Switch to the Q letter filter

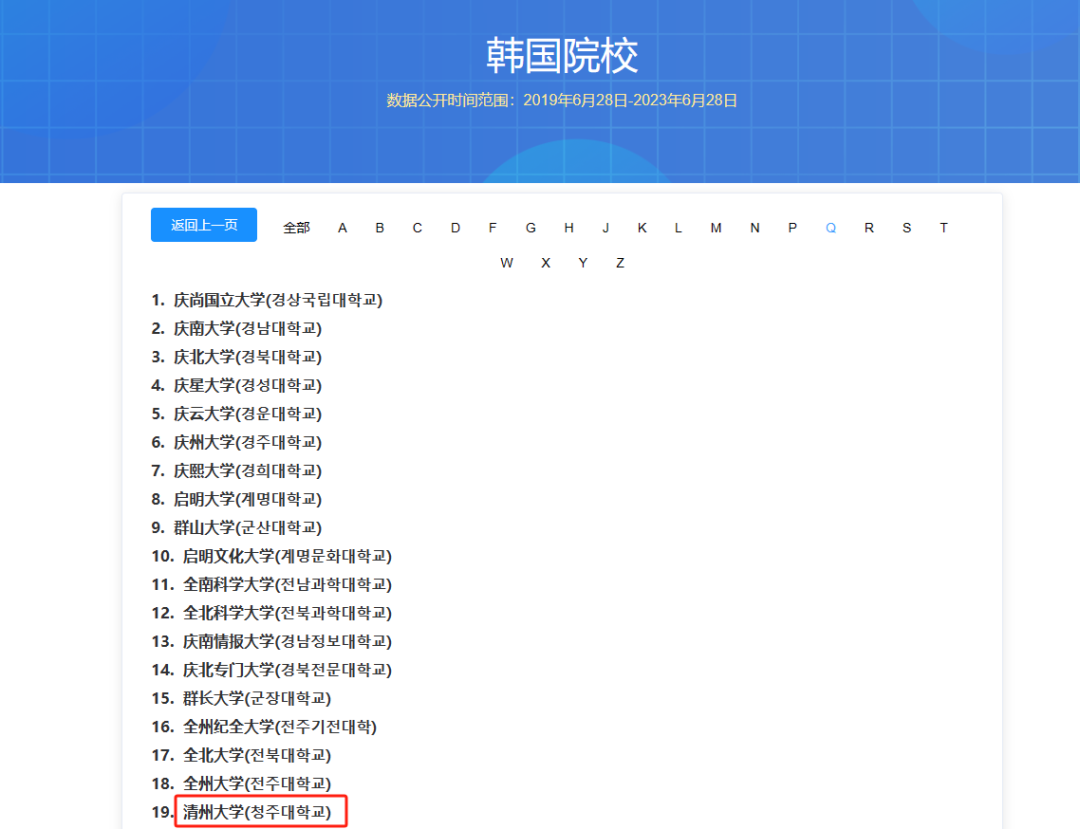coord(830,227)
